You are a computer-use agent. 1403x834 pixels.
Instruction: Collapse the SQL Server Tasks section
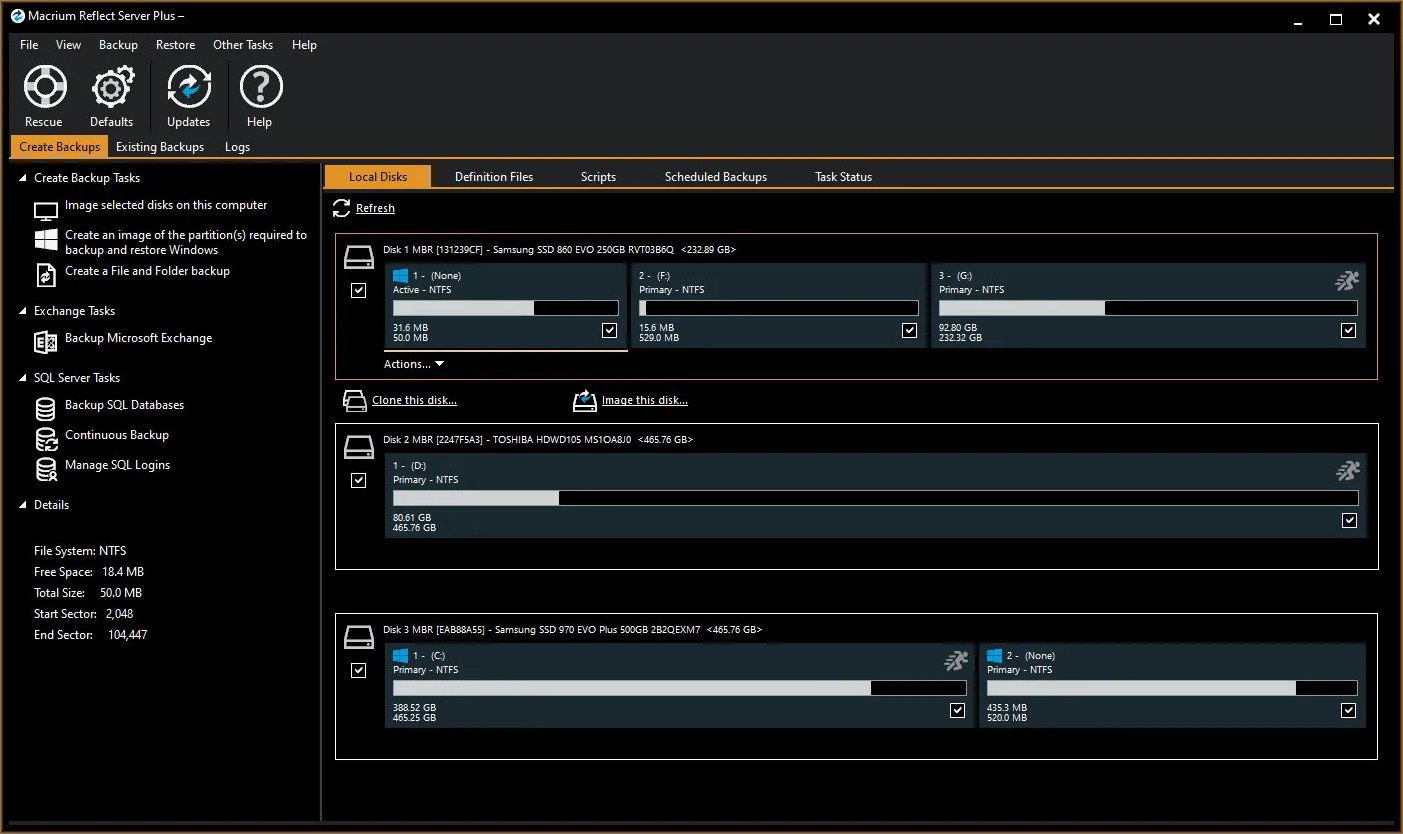[x=24, y=377]
